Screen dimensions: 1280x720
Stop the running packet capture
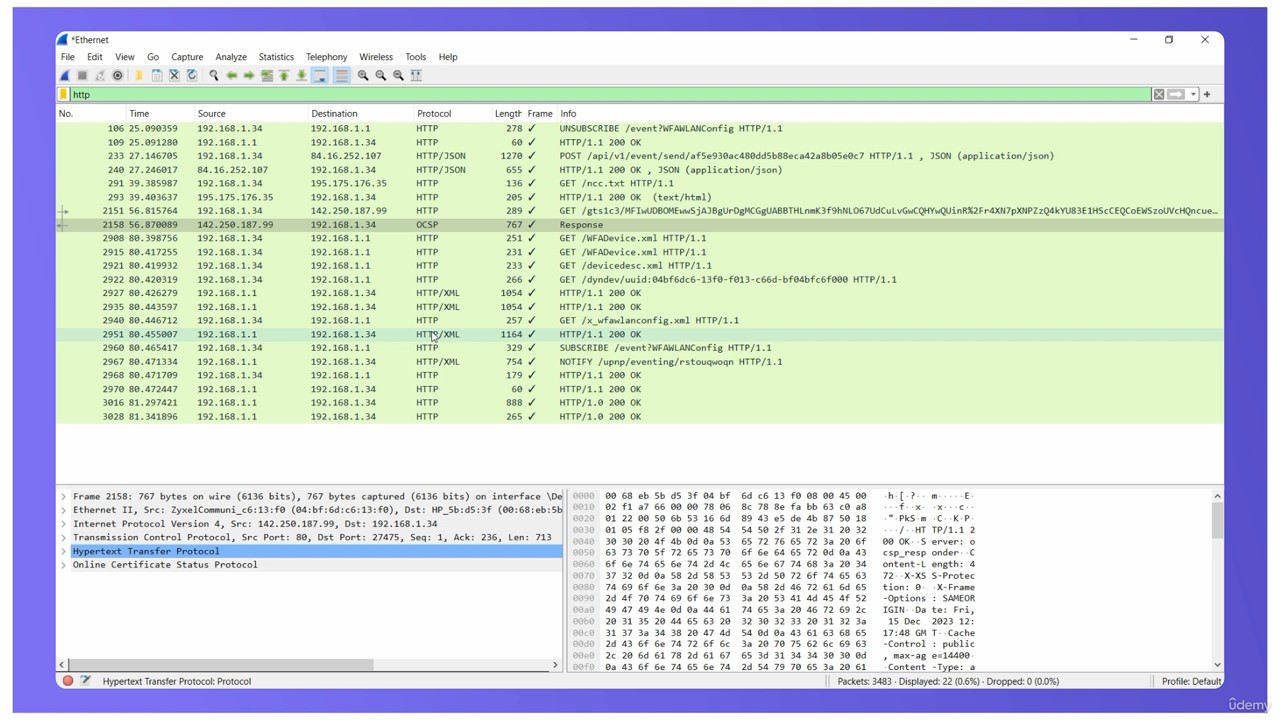coord(82,75)
